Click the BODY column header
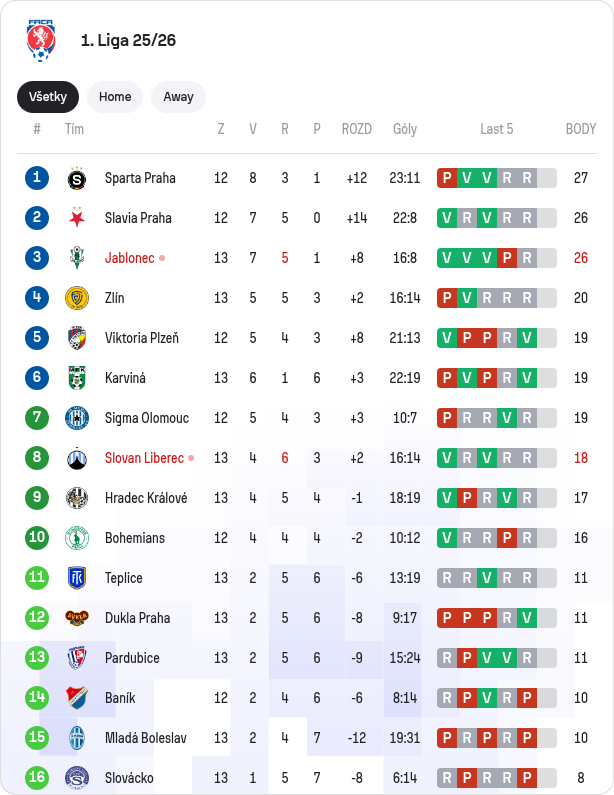The width and height of the screenshot is (614, 795). pyautogui.click(x=581, y=129)
